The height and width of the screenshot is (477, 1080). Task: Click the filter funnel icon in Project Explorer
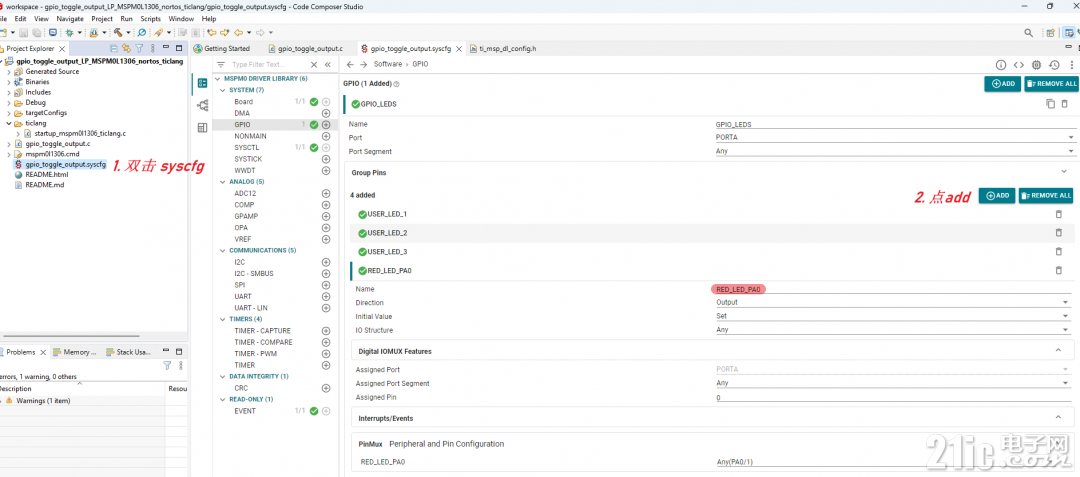(138, 48)
